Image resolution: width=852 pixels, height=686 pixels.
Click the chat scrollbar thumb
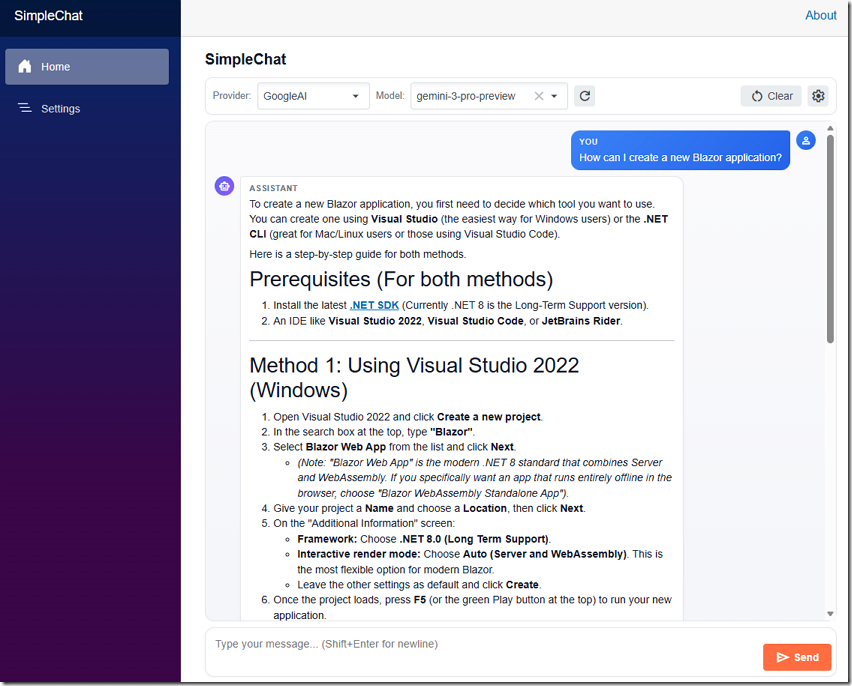(830, 239)
